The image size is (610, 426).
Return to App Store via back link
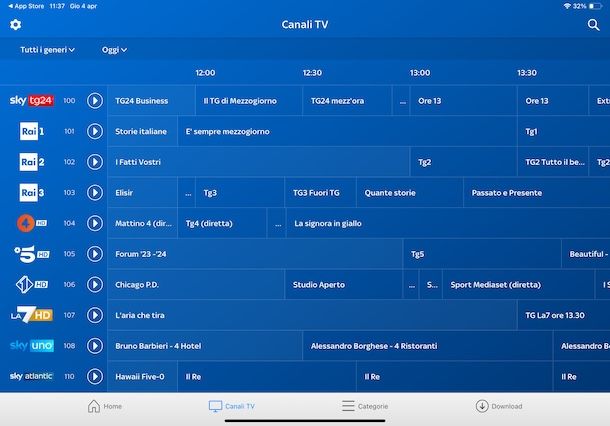point(26,6)
